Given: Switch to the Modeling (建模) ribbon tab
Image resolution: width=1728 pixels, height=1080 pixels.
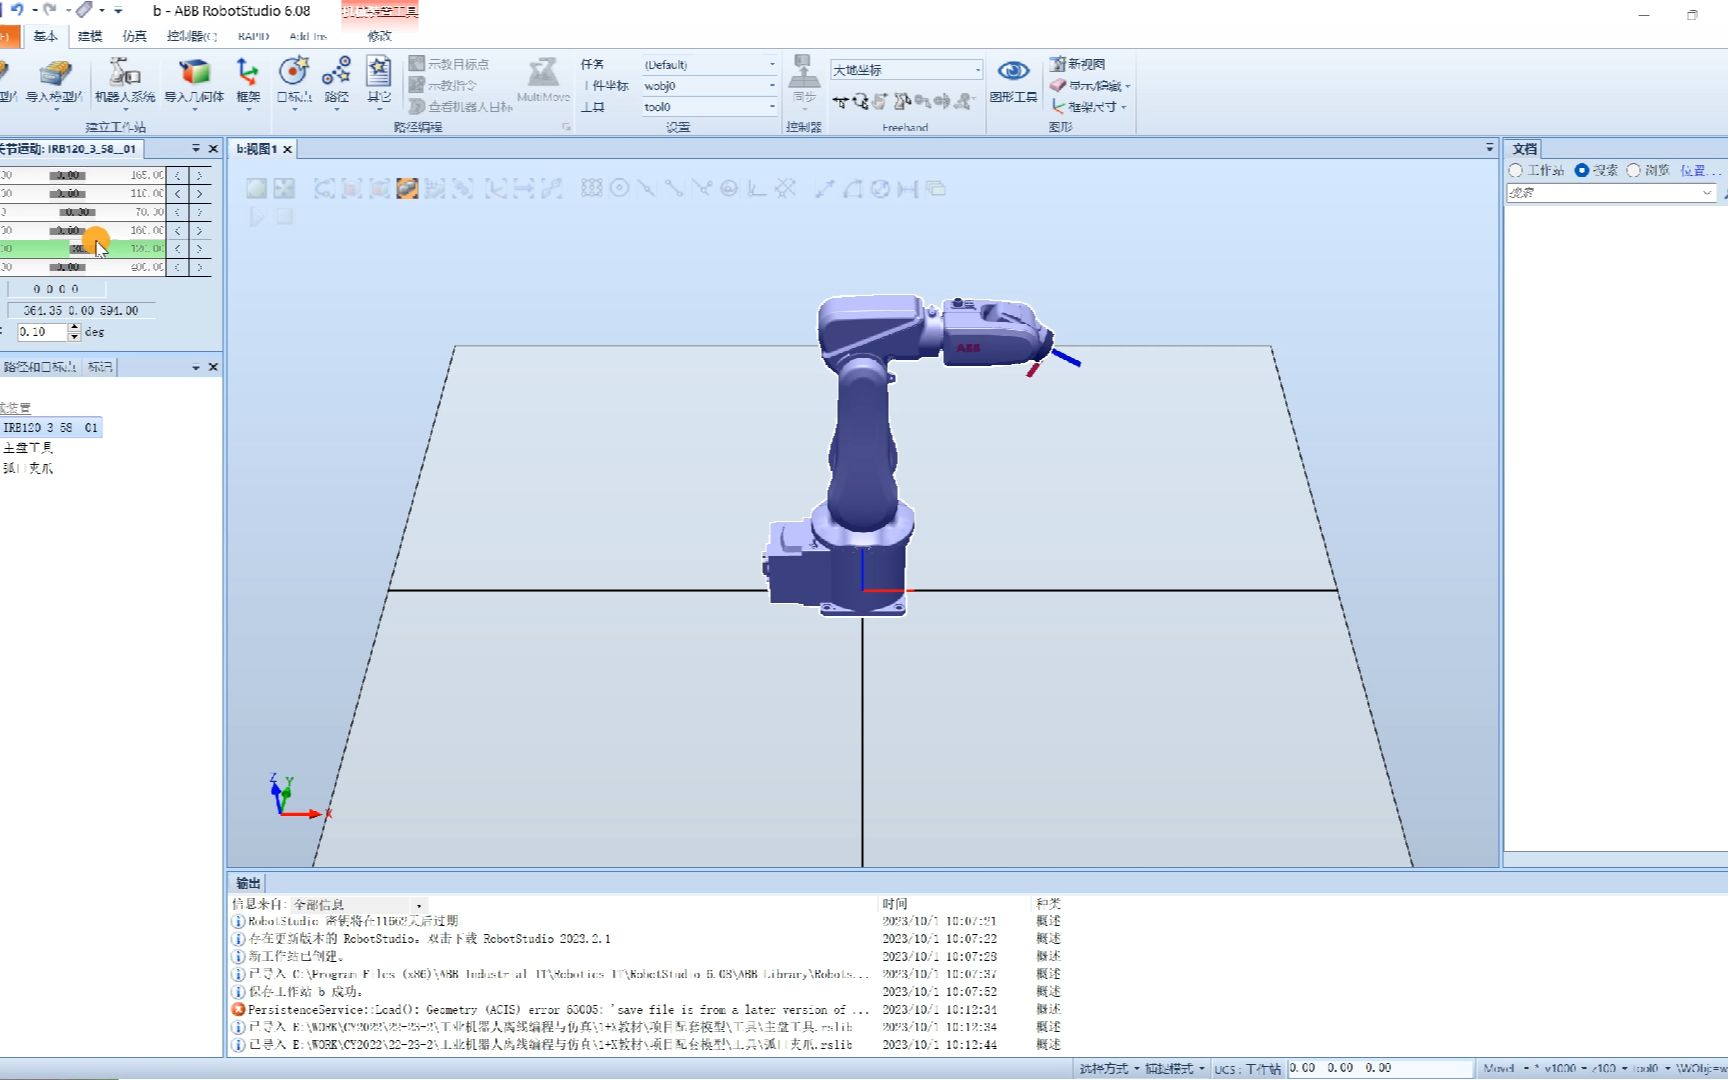Looking at the screenshot, I should pos(90,36).
